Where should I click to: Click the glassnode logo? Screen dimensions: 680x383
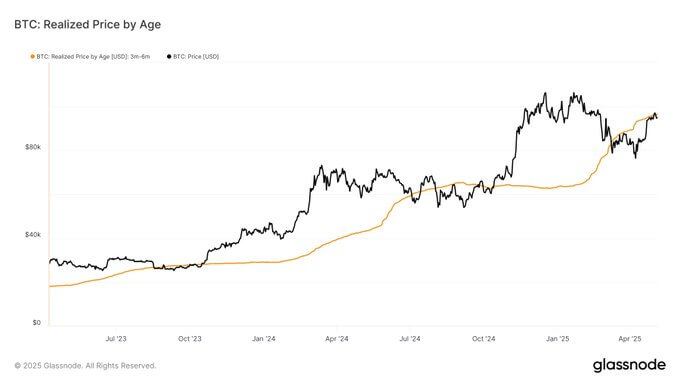click(x=629, y=365)
